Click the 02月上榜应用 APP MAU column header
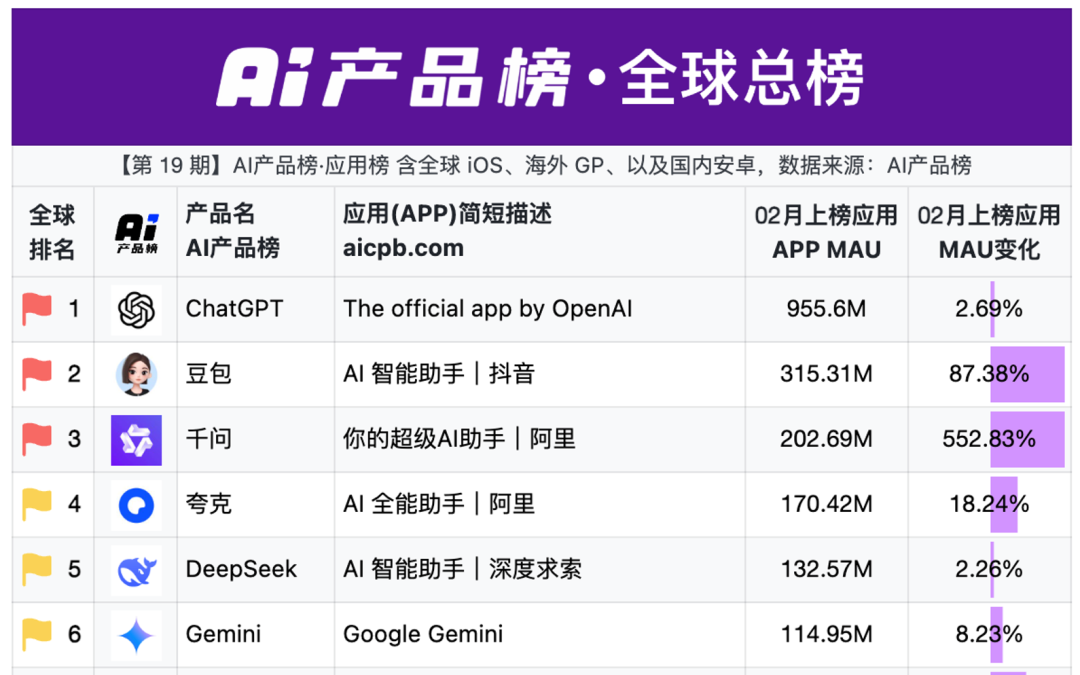 click(827, 232)
